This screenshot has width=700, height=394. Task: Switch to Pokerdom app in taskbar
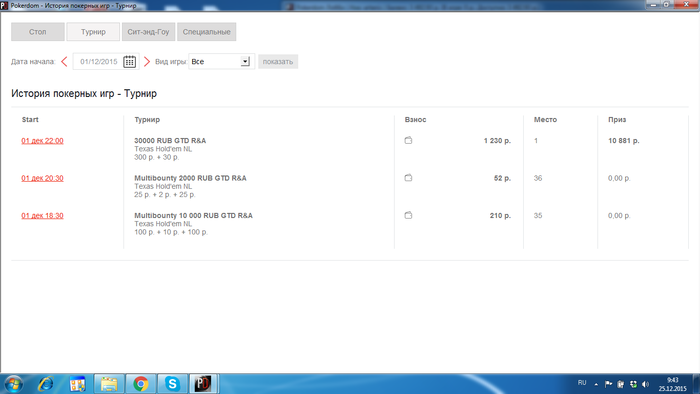(203, 384)
